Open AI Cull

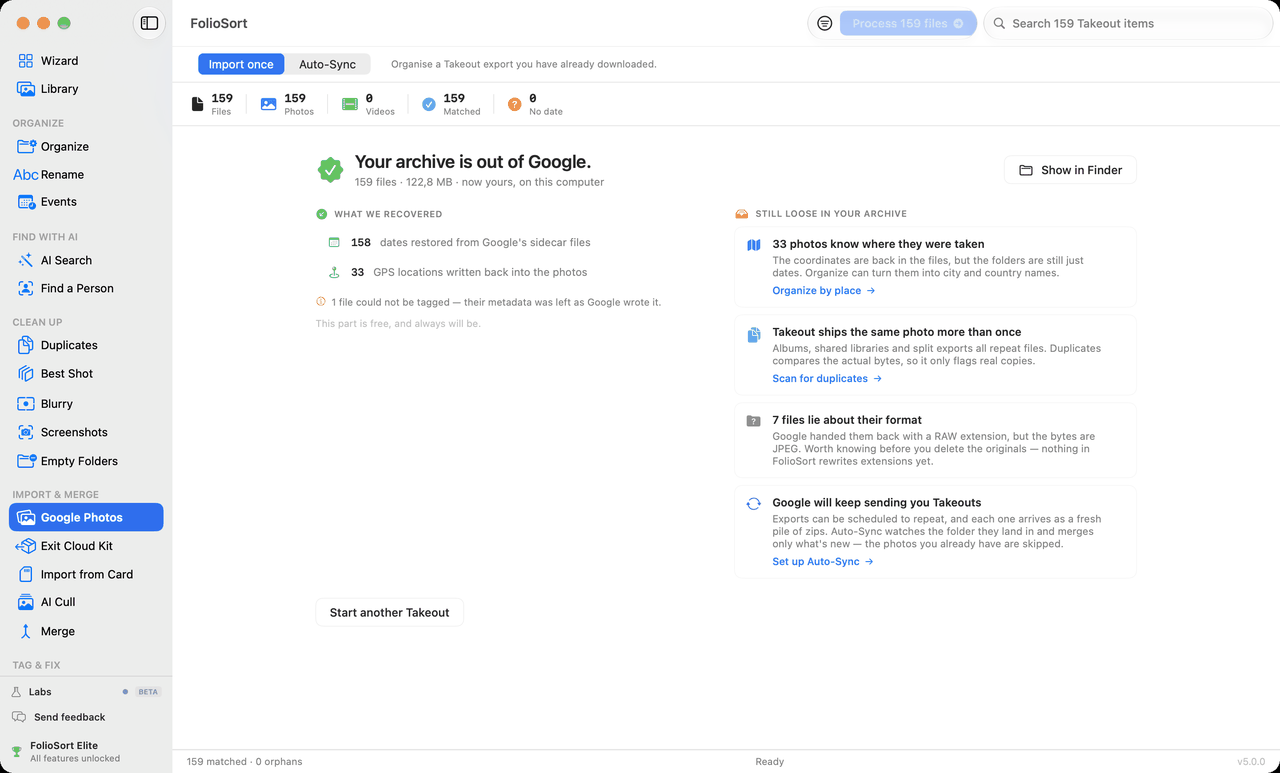tap(86, 602)
